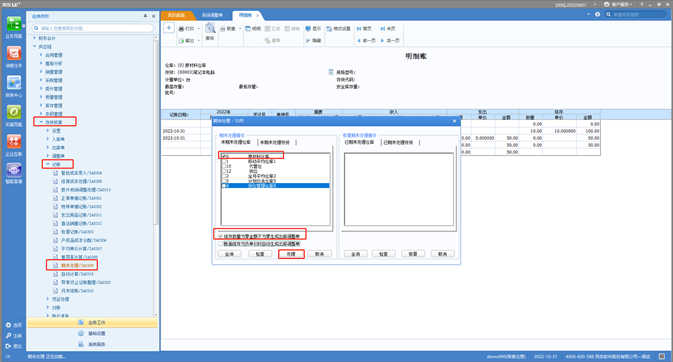Image resolution: width=673 pixels, height=362 pixels.
Task: Check warehouse 1 移动平均仓库1
Action: click(x=224, y=161)
